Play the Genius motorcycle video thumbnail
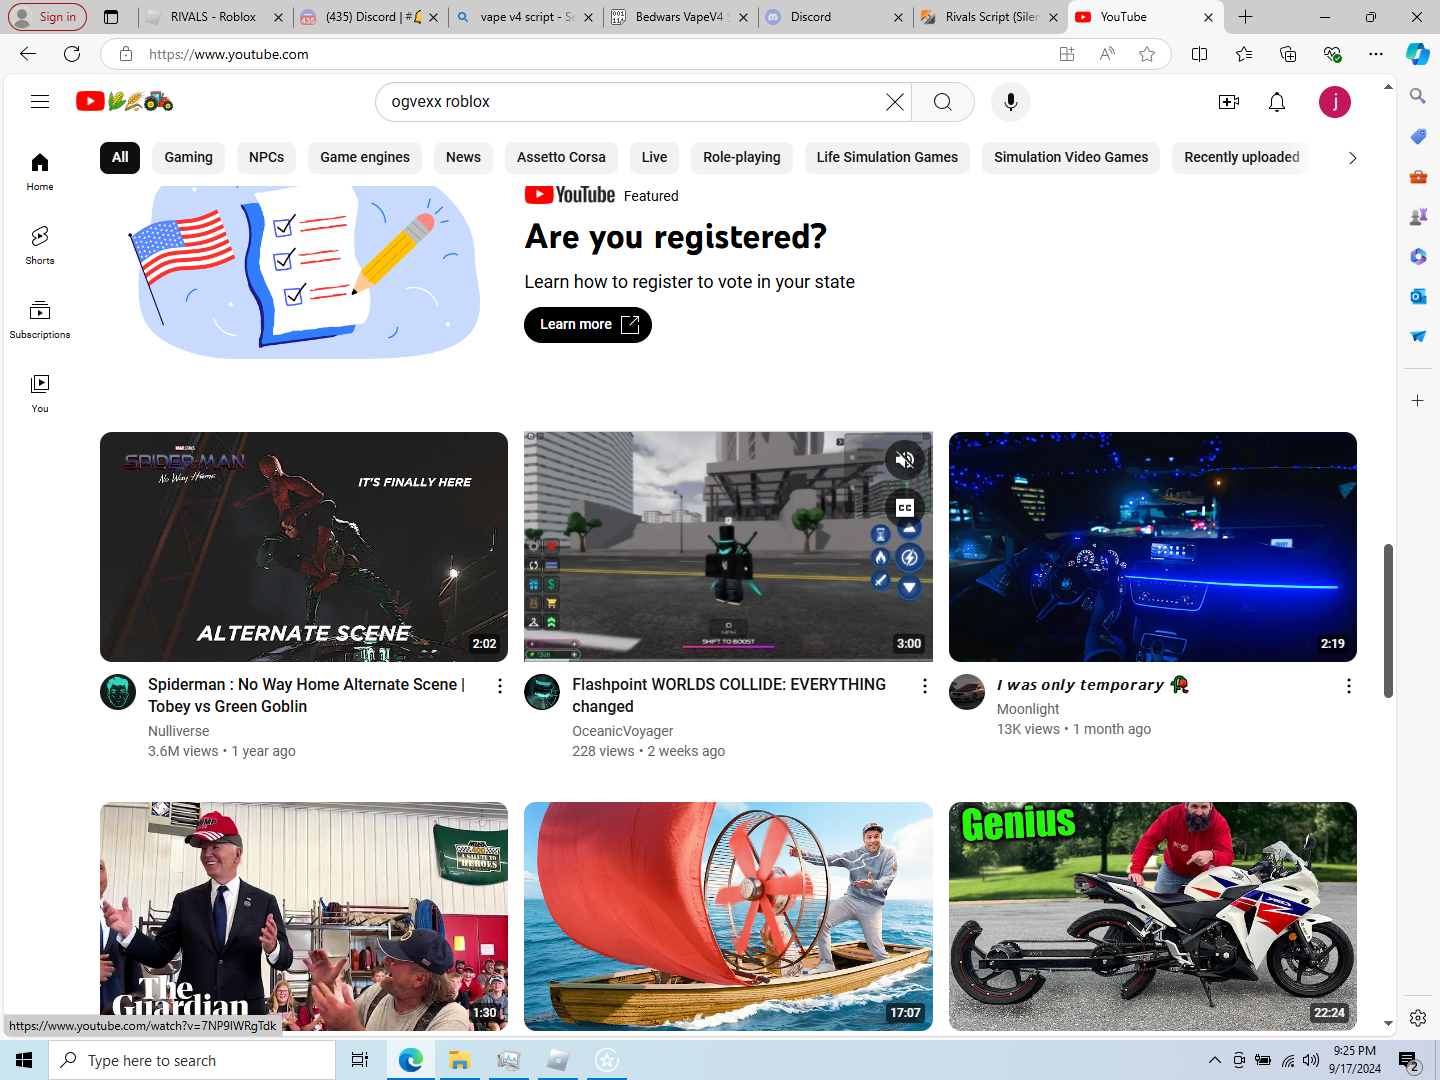This screenshot has width=1440, height=1080. [x=1153, y=916]
